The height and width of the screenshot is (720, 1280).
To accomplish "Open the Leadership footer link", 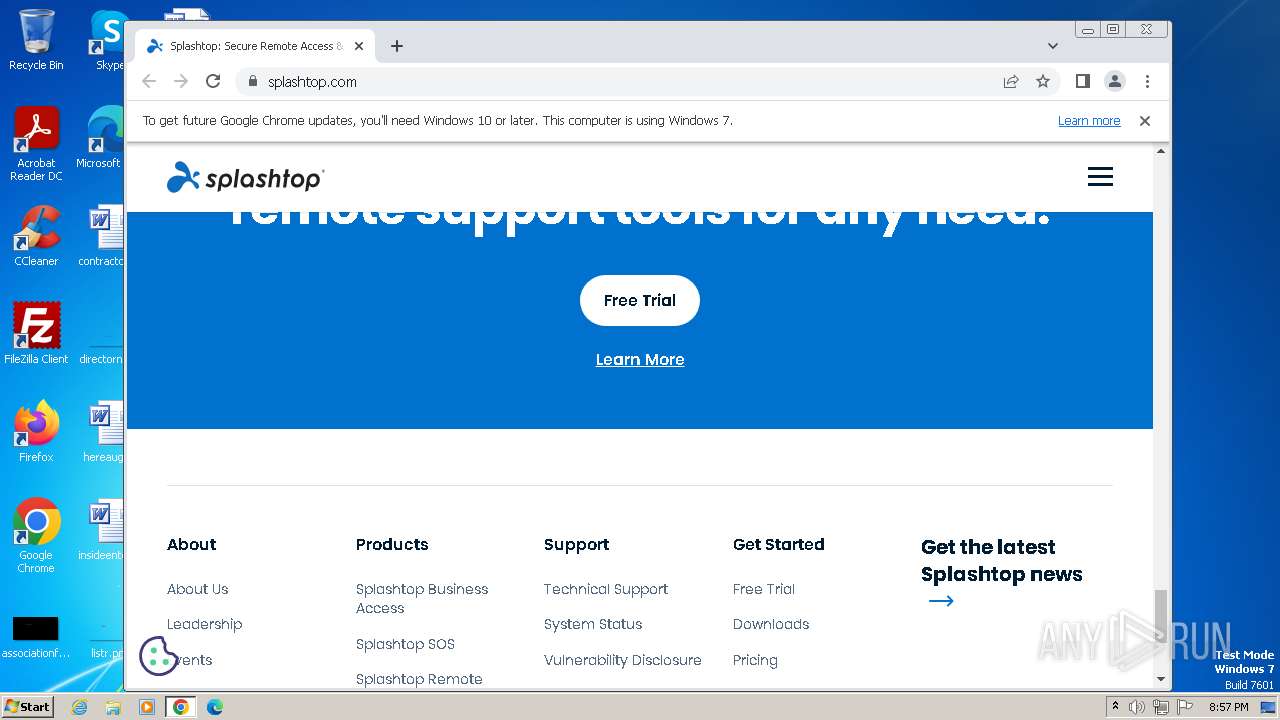I will [205, 624].
